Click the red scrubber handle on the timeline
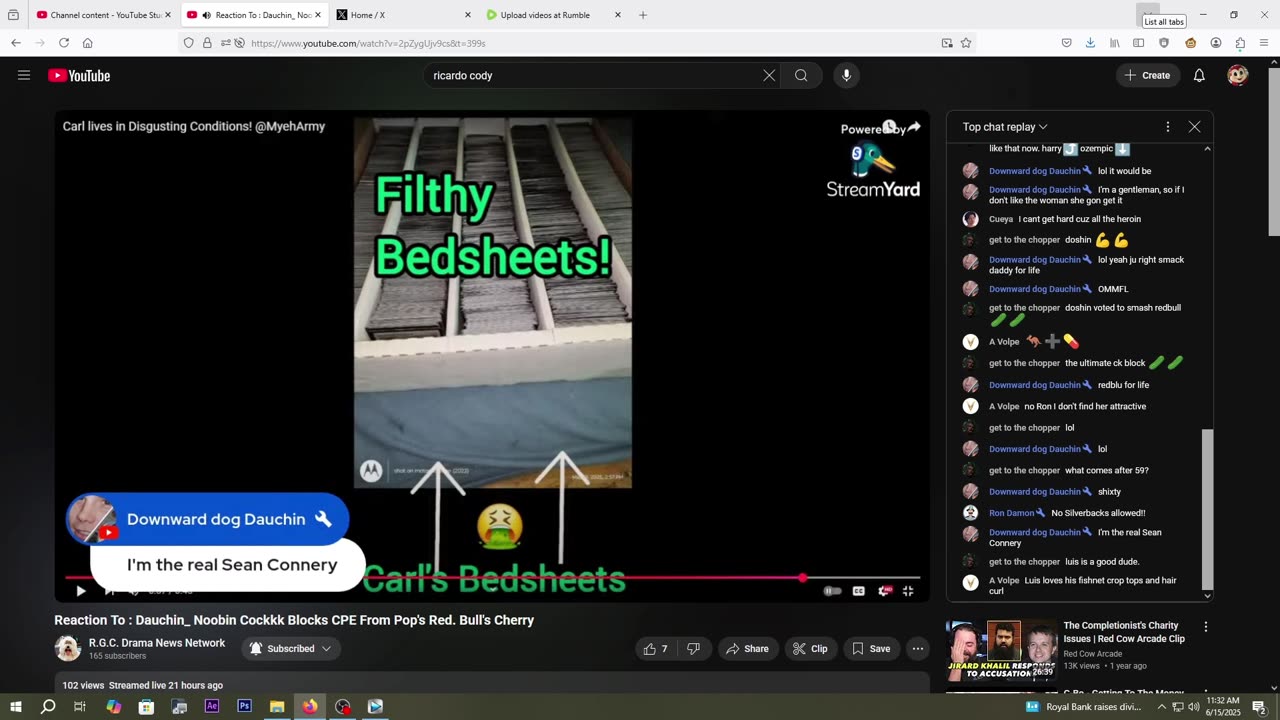Screen dimensions: 1280x720 coord(803,578)
